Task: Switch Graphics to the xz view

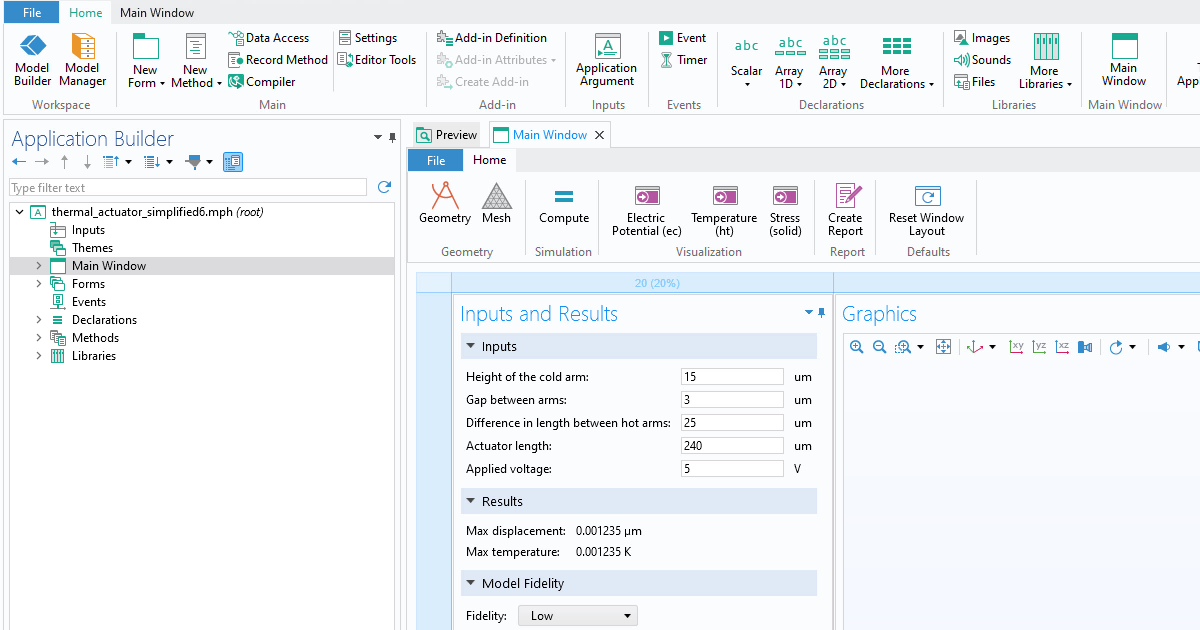Action: point(1062,347)
